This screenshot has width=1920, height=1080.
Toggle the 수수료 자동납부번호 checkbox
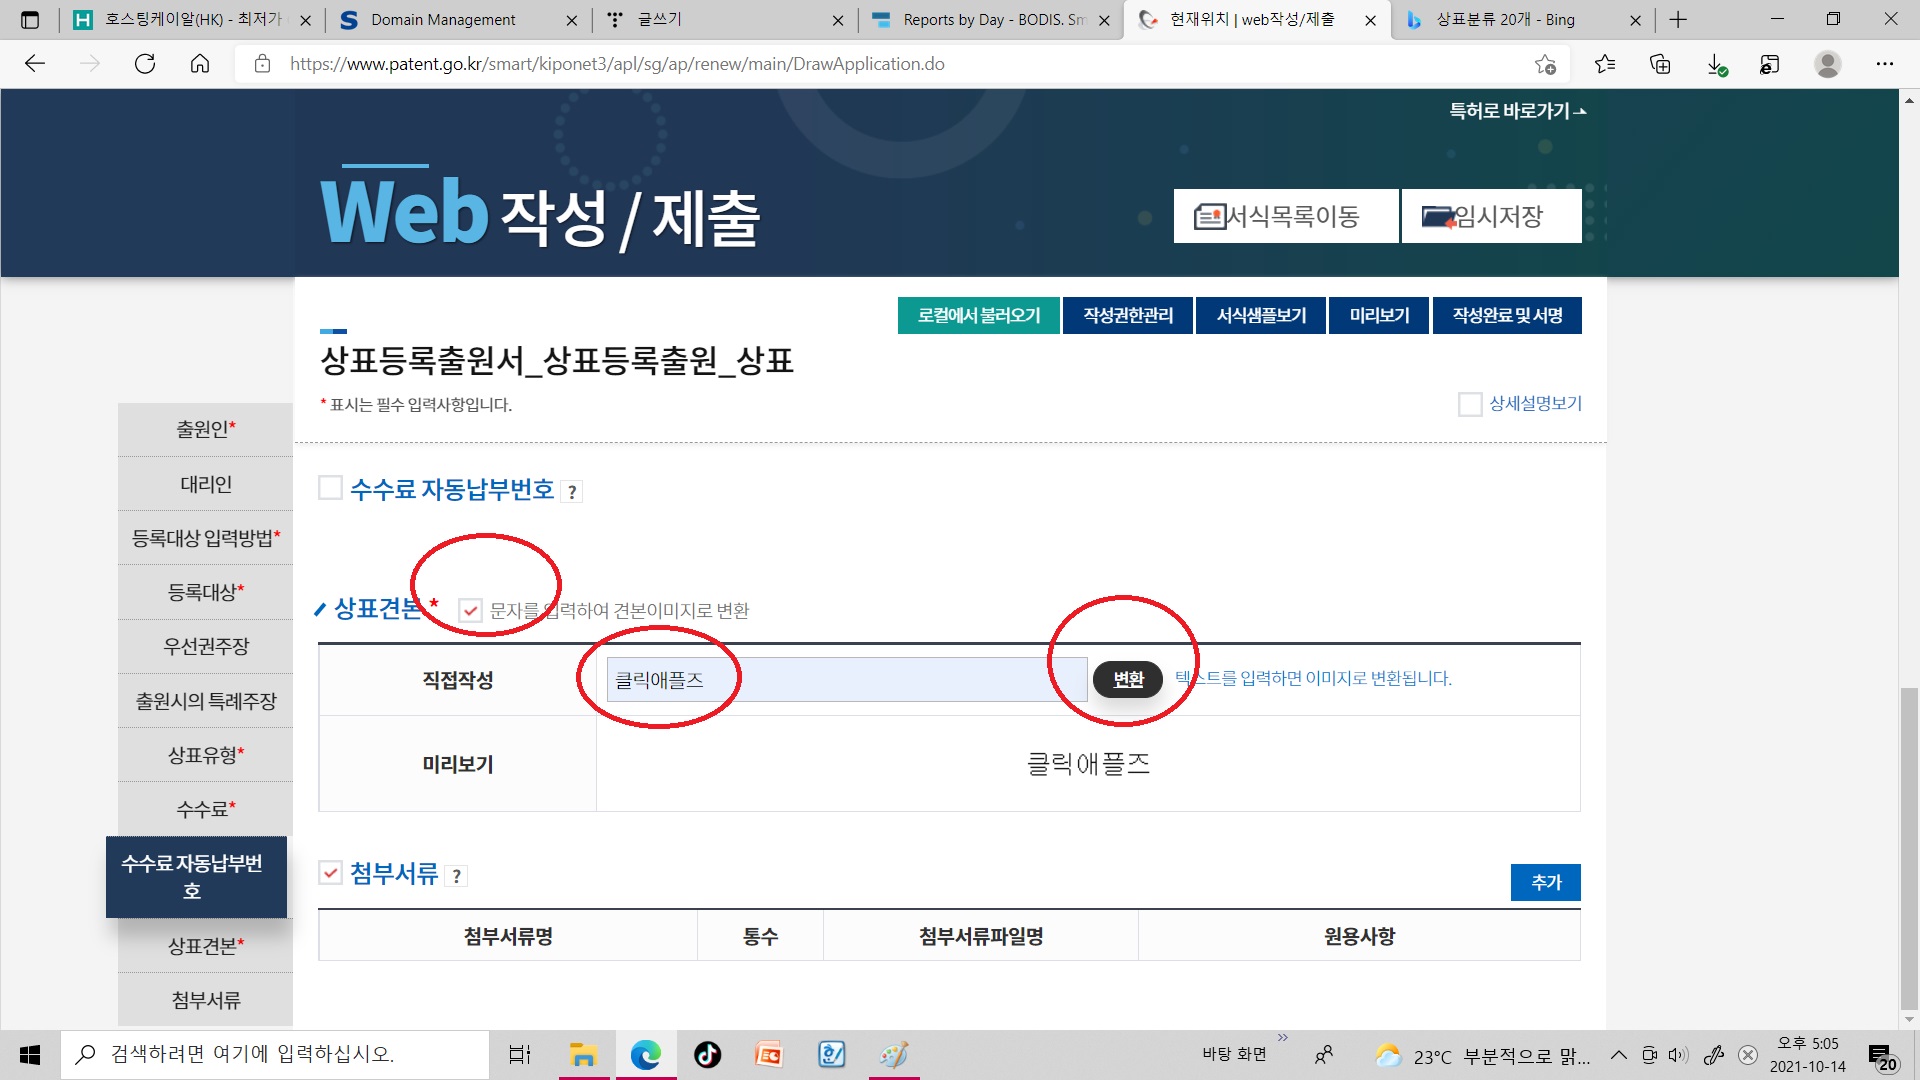[330, 488]
